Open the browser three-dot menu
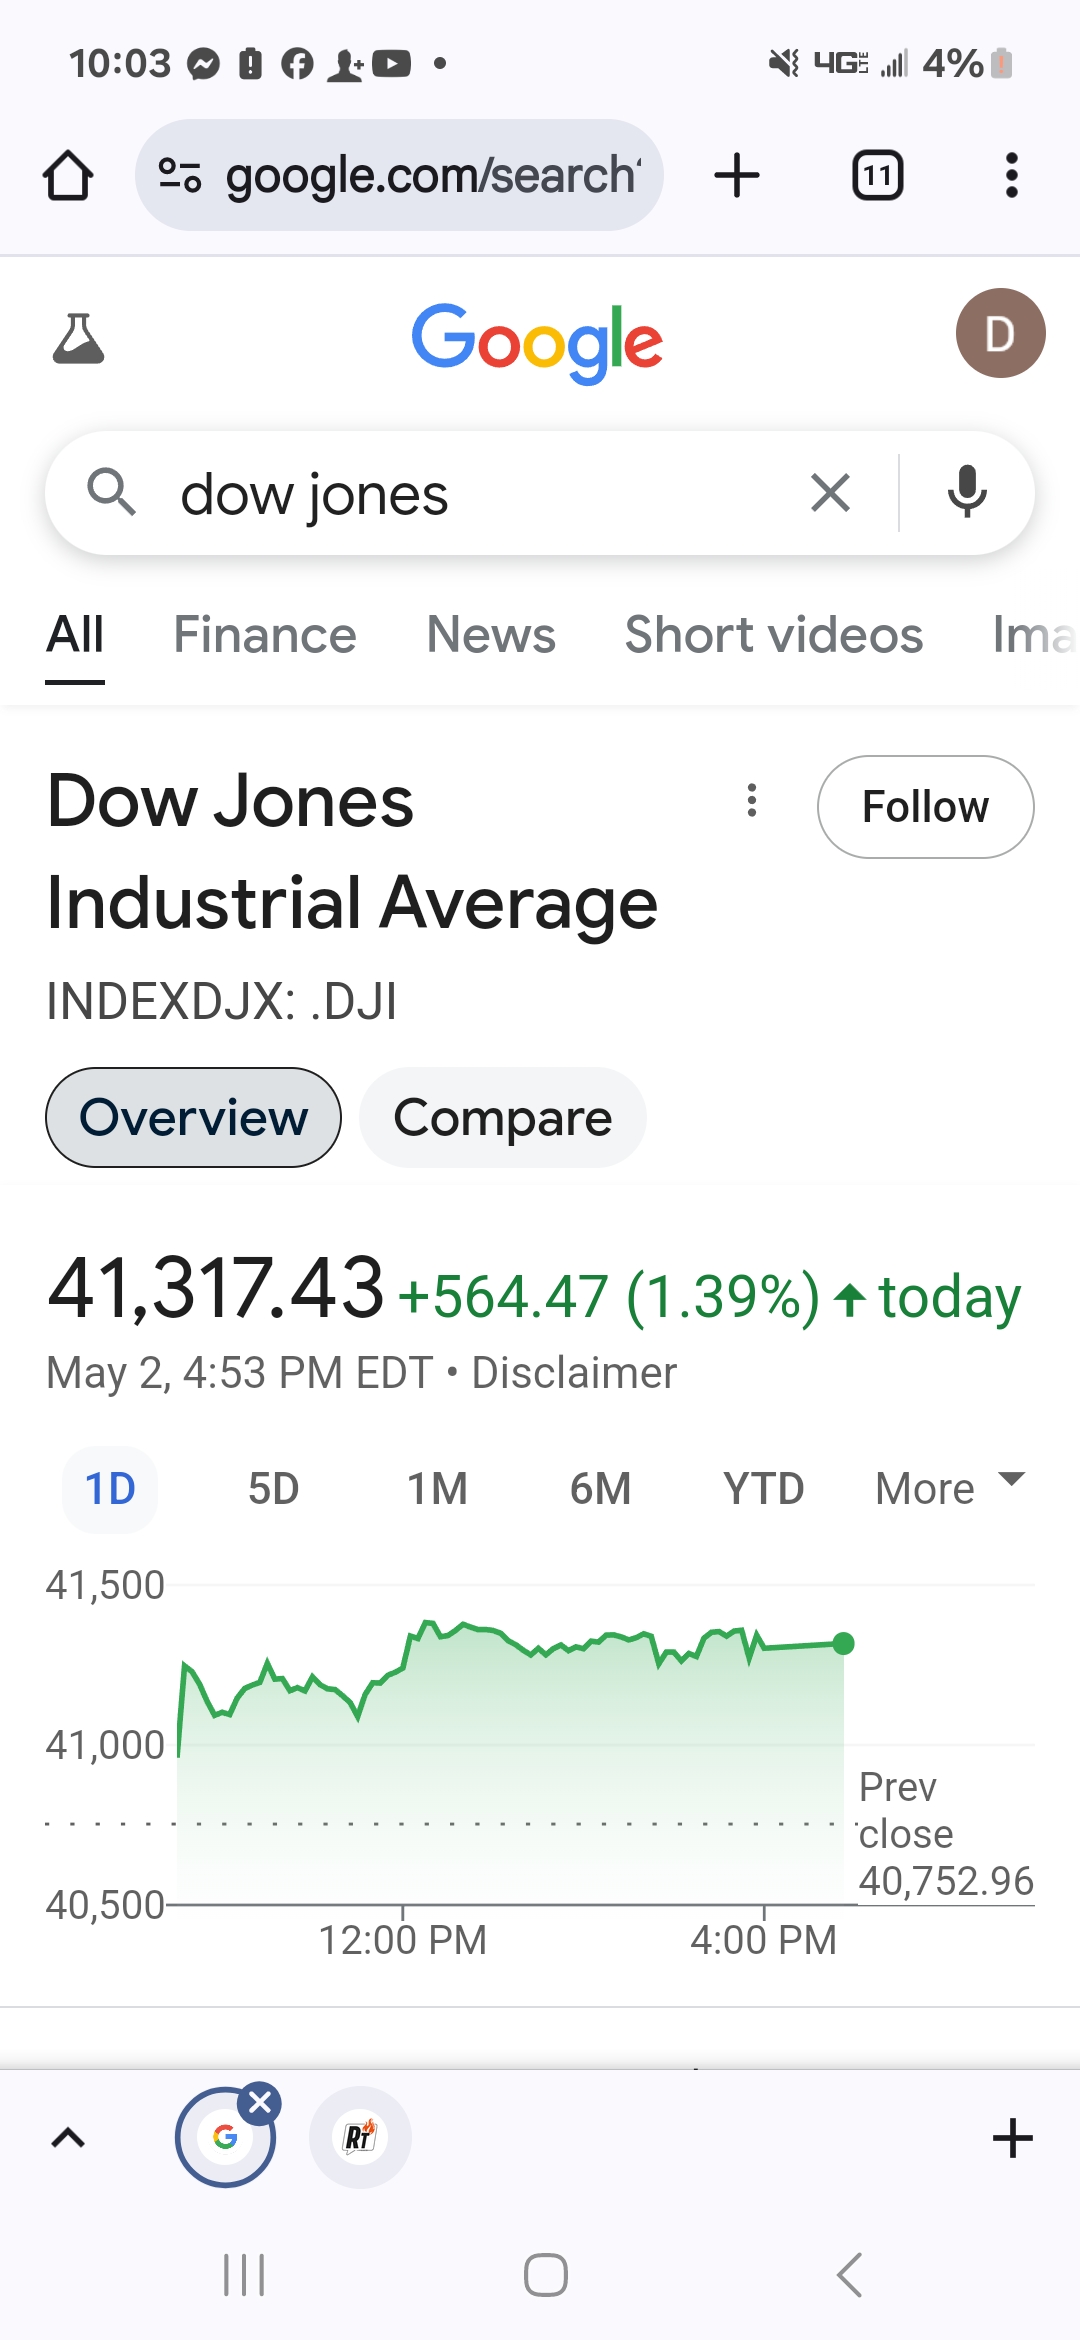This screenshot has width=1080, height=2340. pyautogui.click(x=1011, y=175)
